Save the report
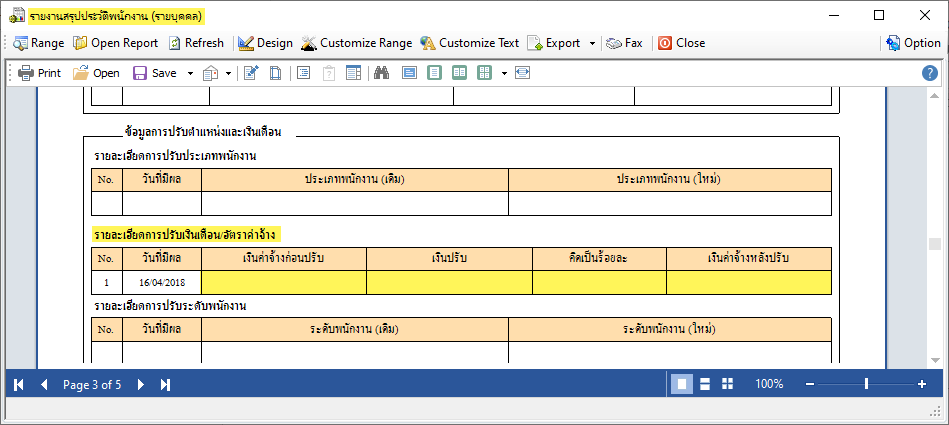The image size is (949, 425). 155,73
